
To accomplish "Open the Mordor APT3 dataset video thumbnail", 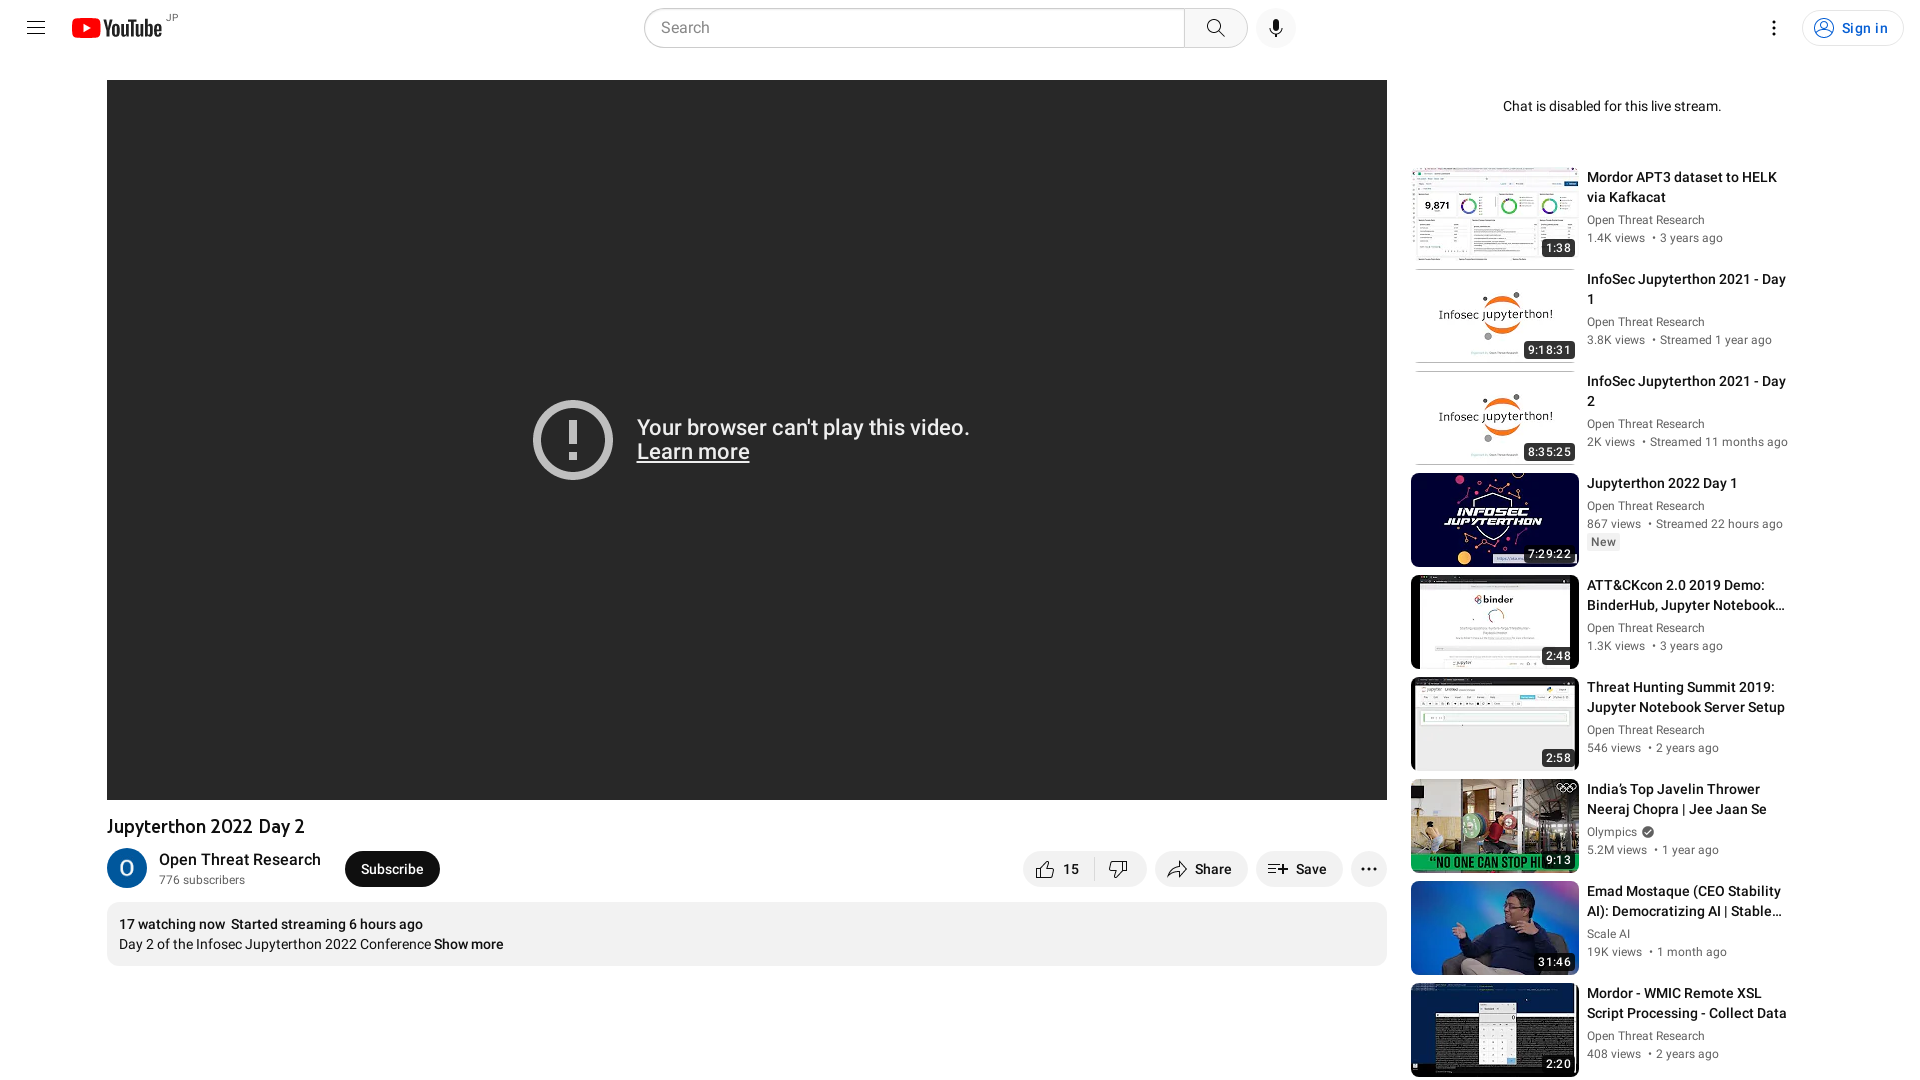I will (1493, 216).
